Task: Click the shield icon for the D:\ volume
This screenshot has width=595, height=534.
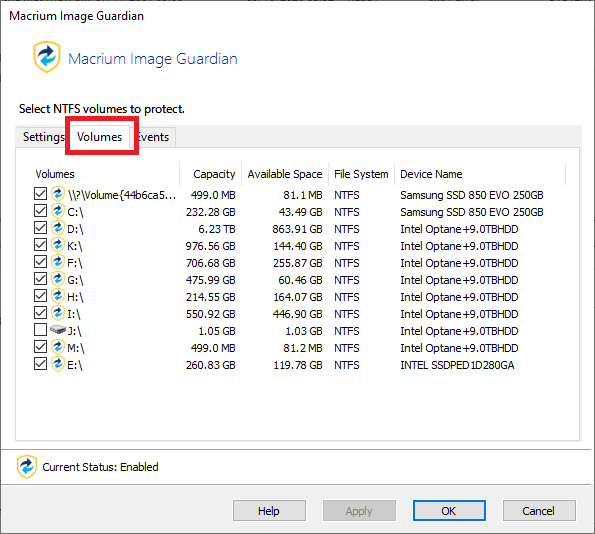Action: [x=58, y=228]
